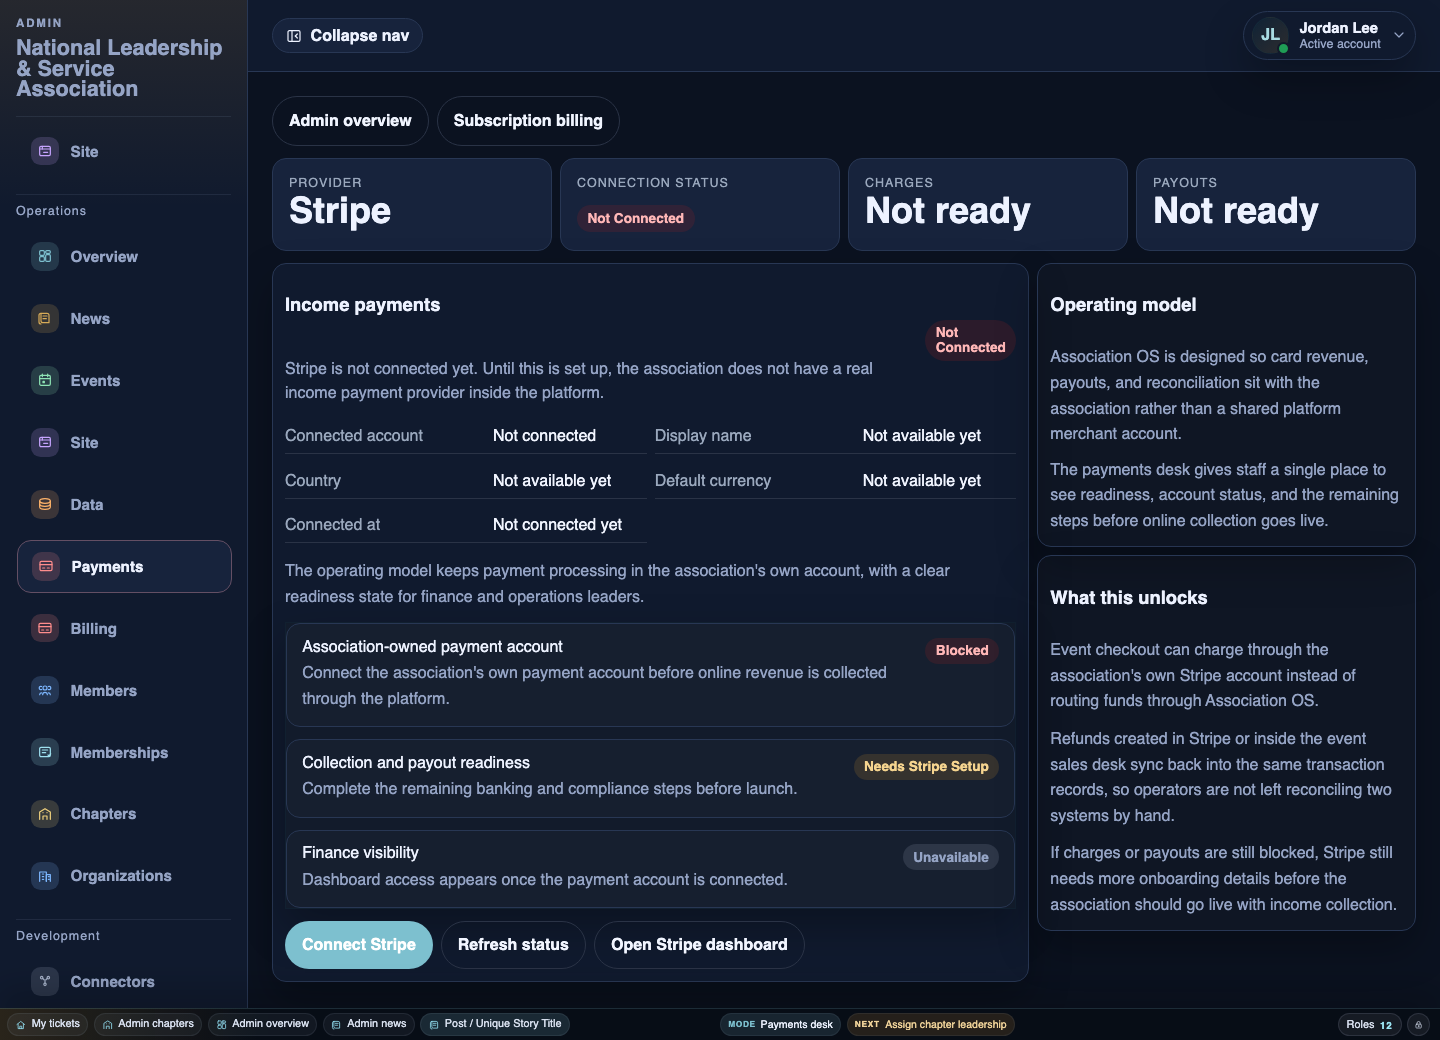Click Refresh status
1440x1040 pixels.
(513, 944)
